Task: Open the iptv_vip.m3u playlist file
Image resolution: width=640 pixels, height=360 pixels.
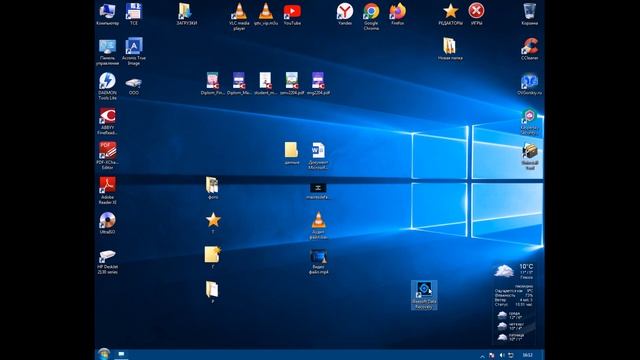Action: pos(266,14)
